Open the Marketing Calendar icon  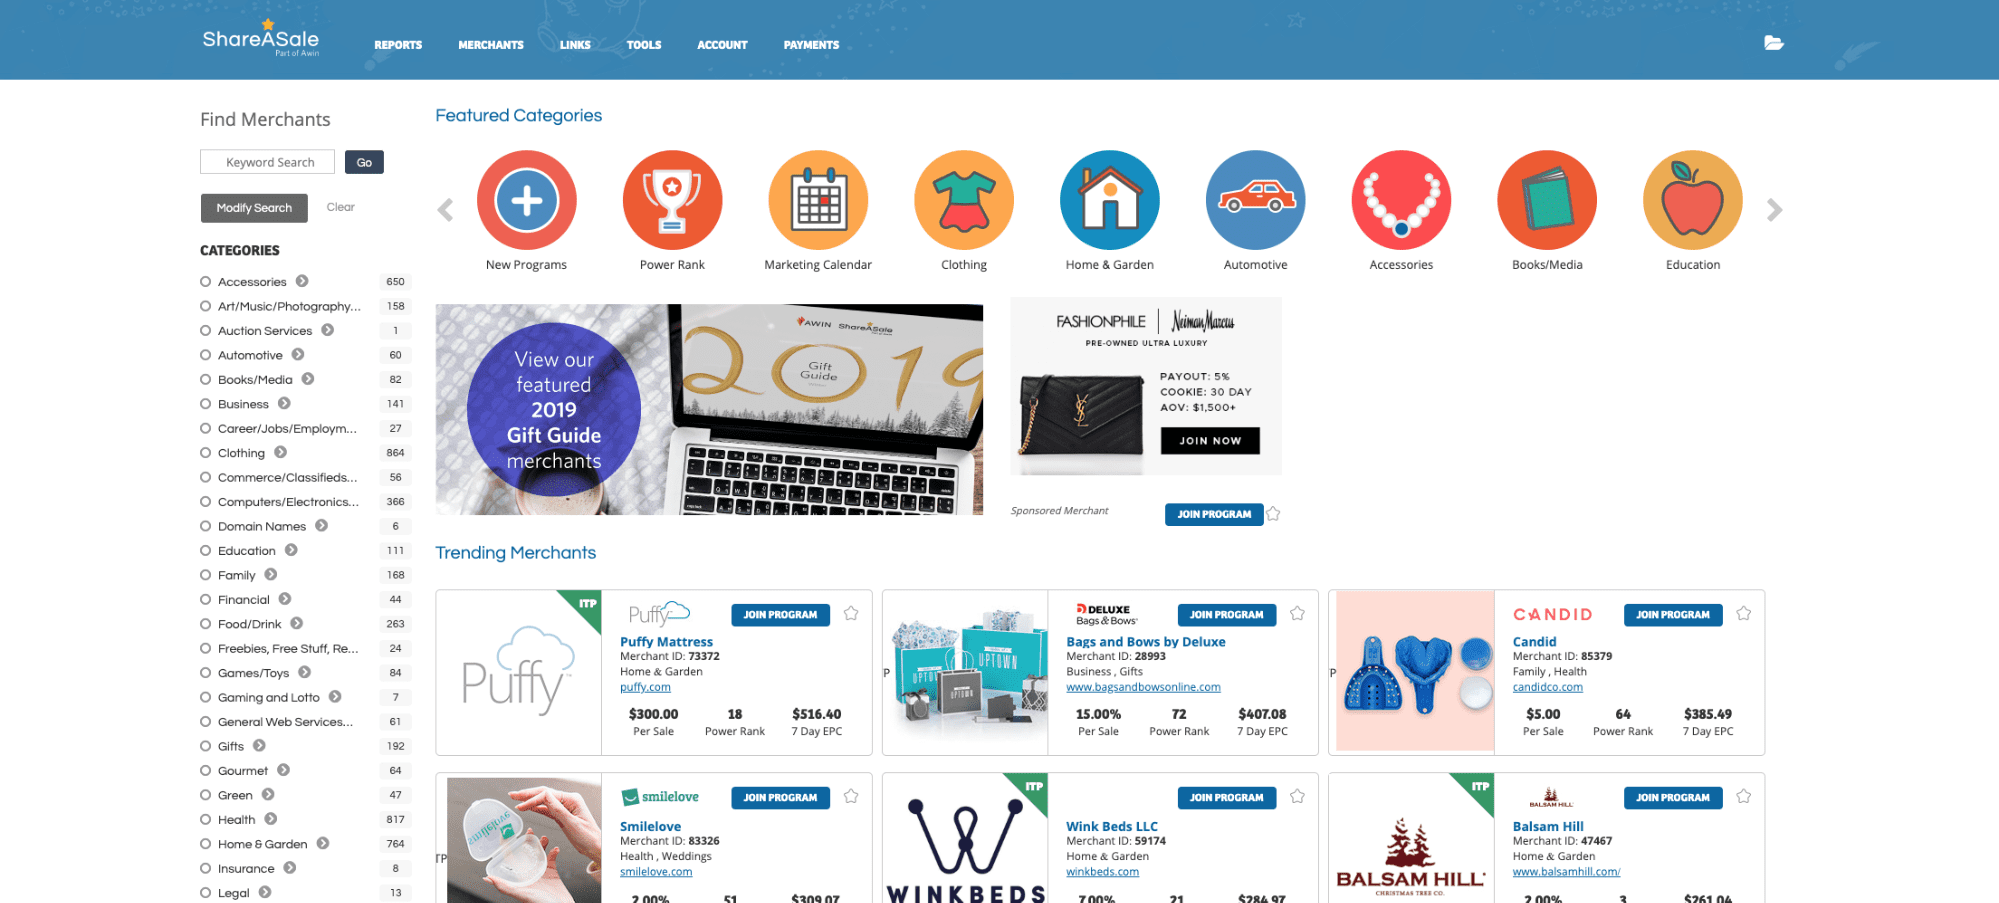[x=818, y=200]
